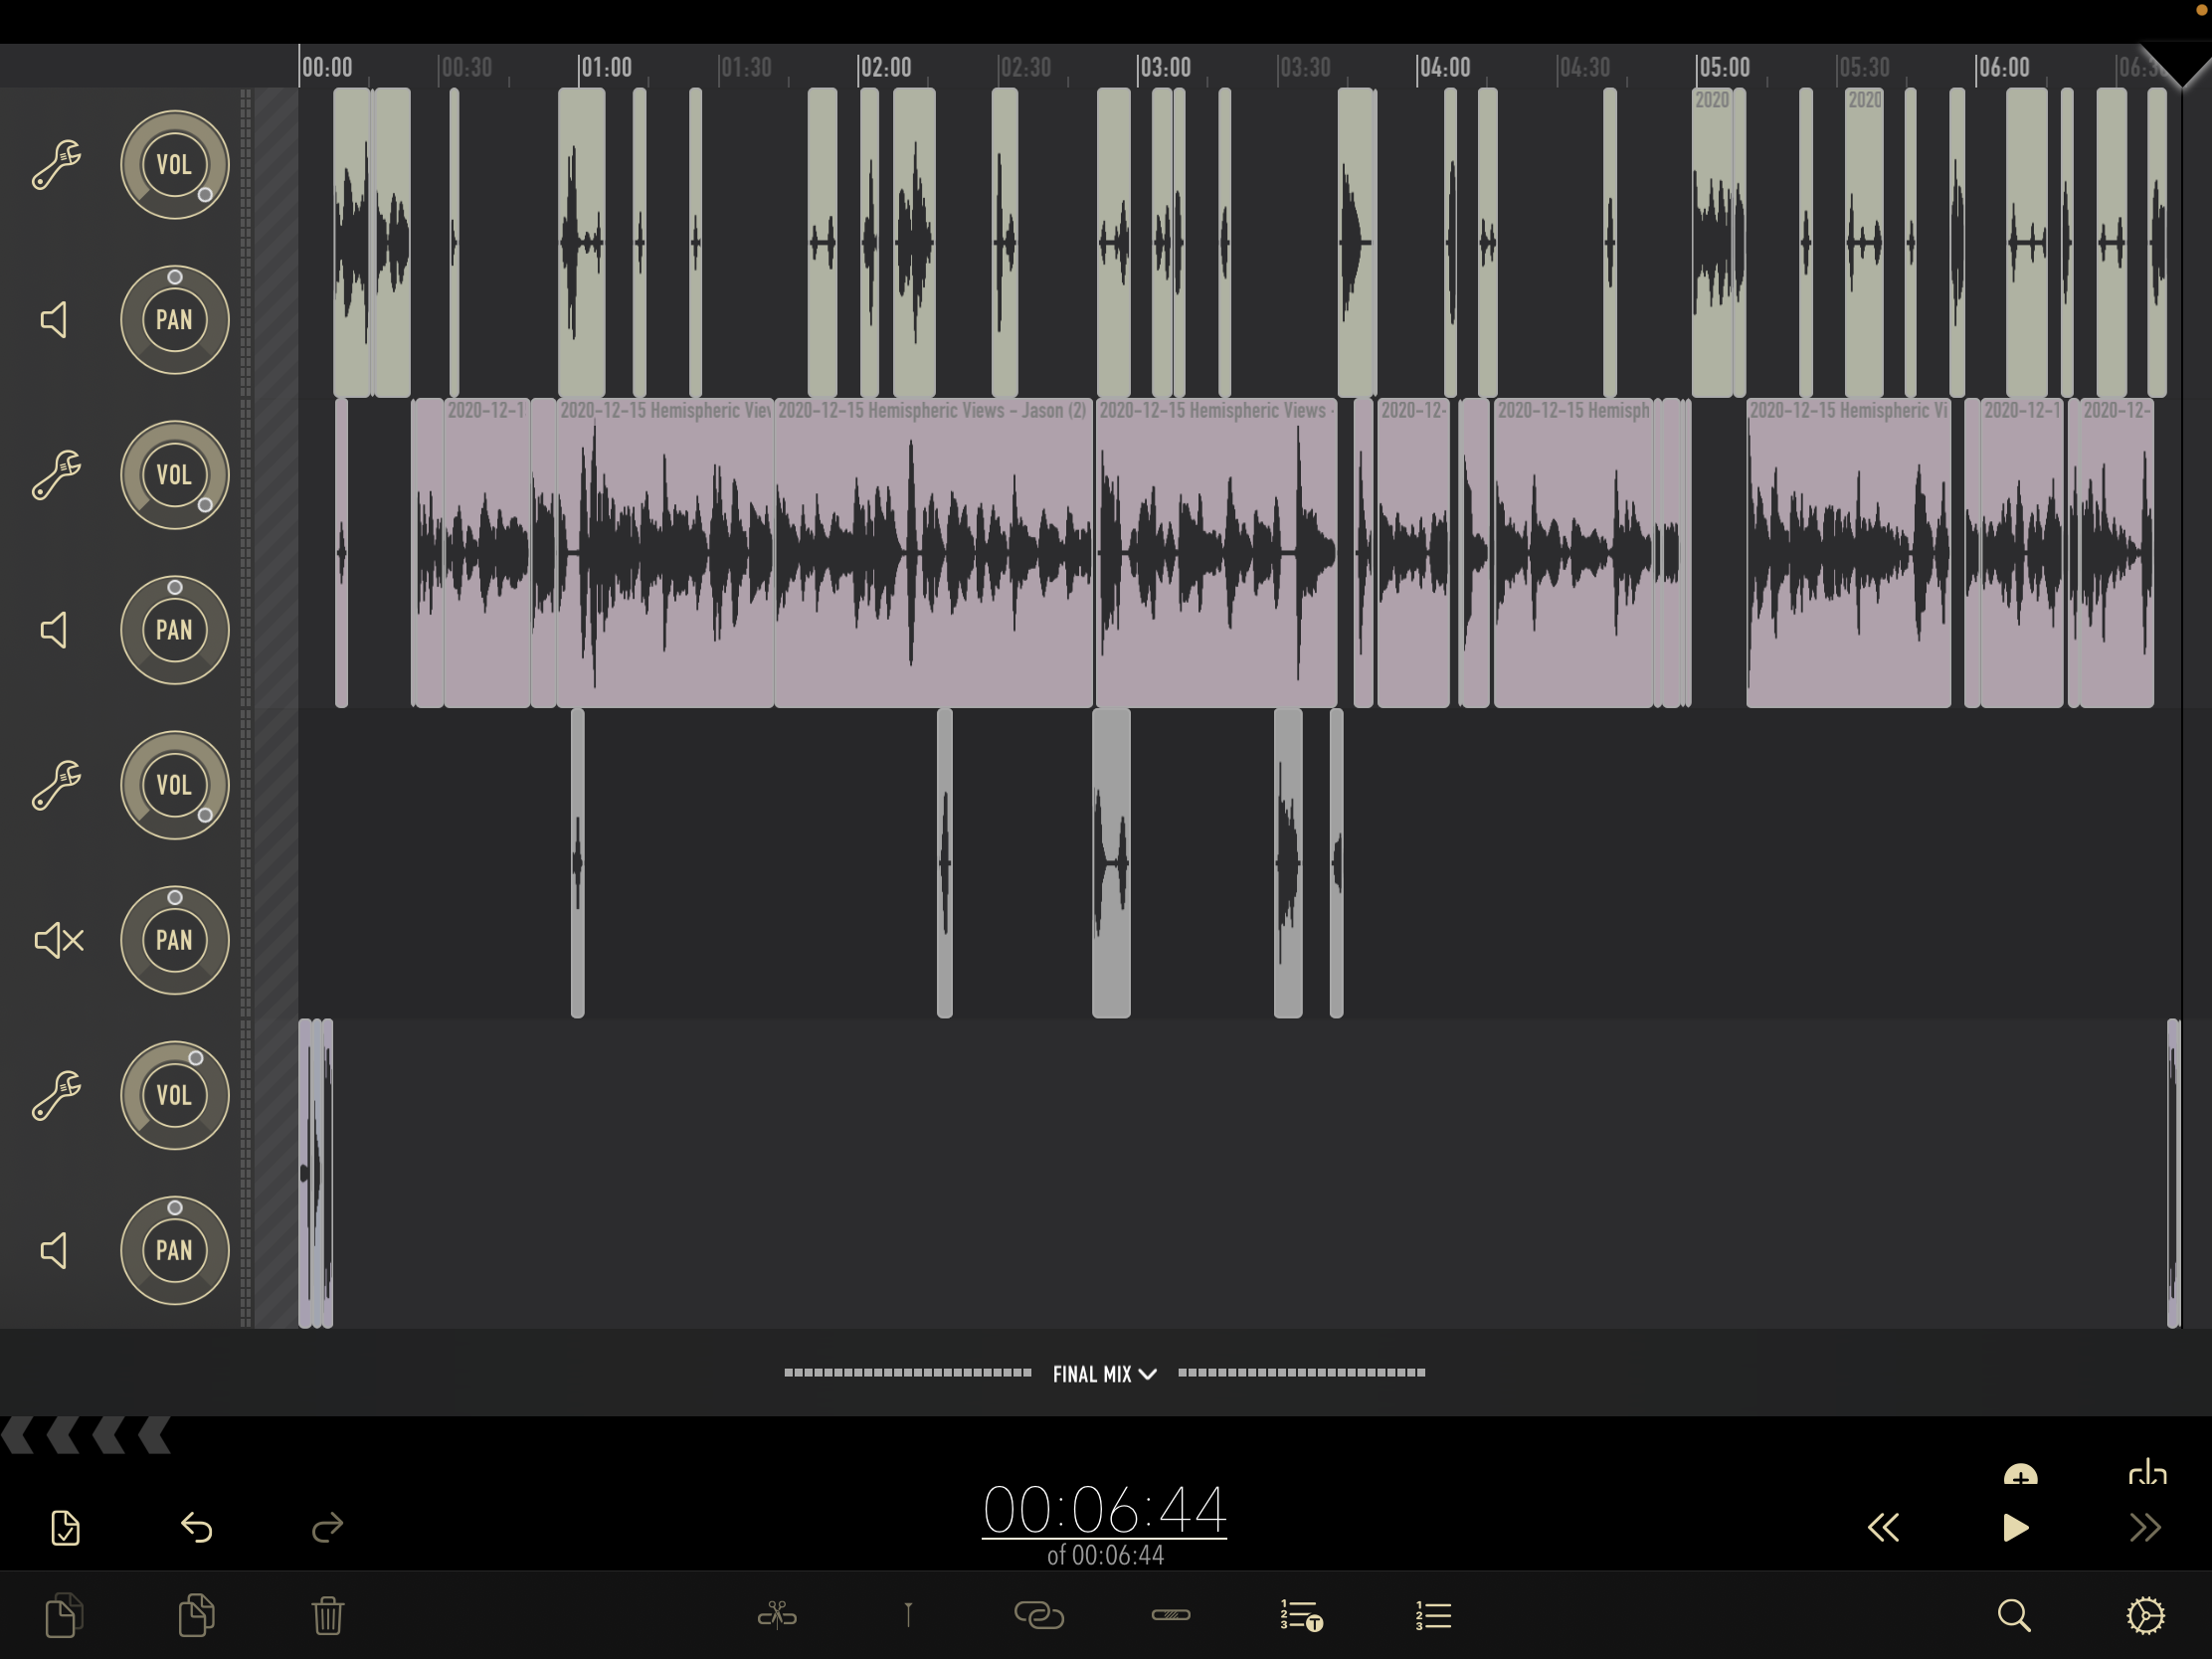This screenshot has height=1659, width=2212.
Task: Adjust the VOL knob on the bottom track
Action: (174, 1095)
